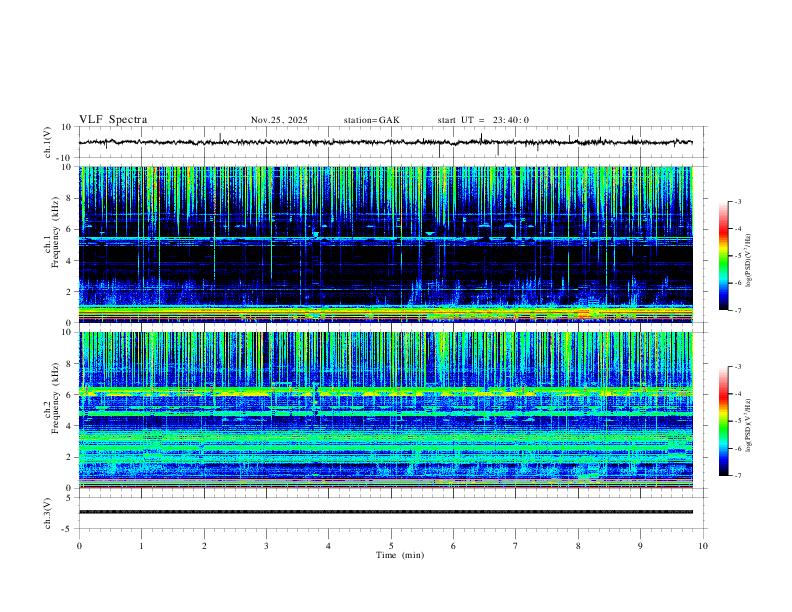
Task: Click the ch.1 voltage waveform trace
Action: [385, 142]
